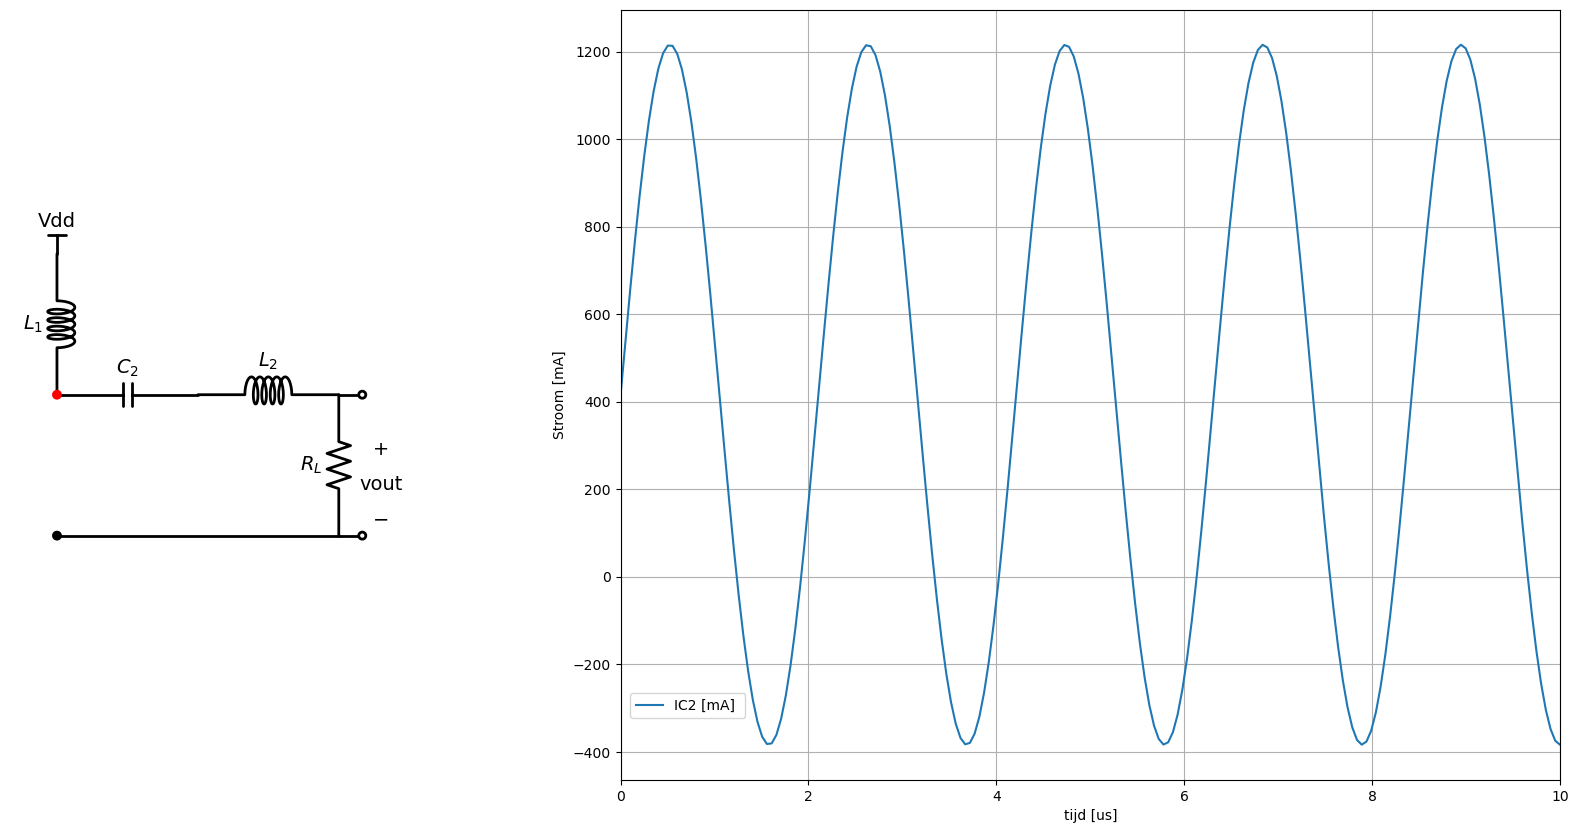The height and width of the screenshot is (833, 1578).
Task: Click the lower vout open-circle terminal
Action: 362,536
